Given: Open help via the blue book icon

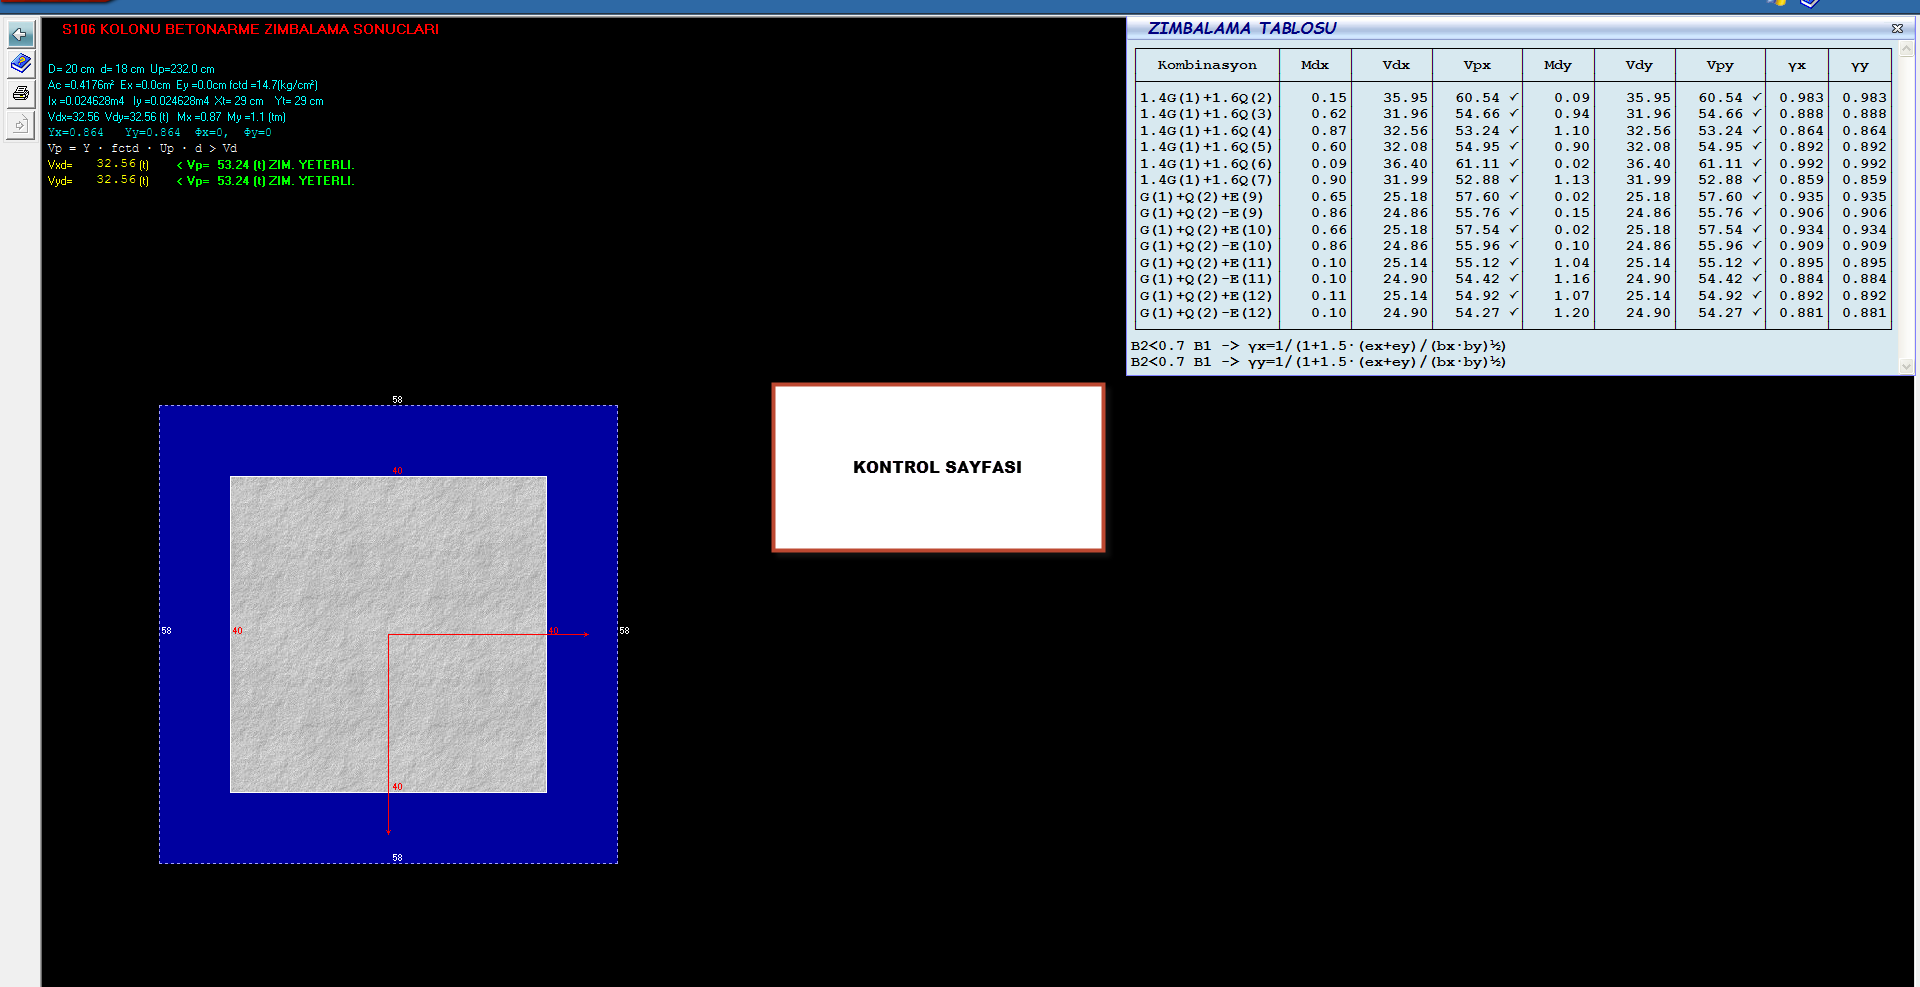Looking at the screenshot, I should pyautogui.click(x=20, y=64).
